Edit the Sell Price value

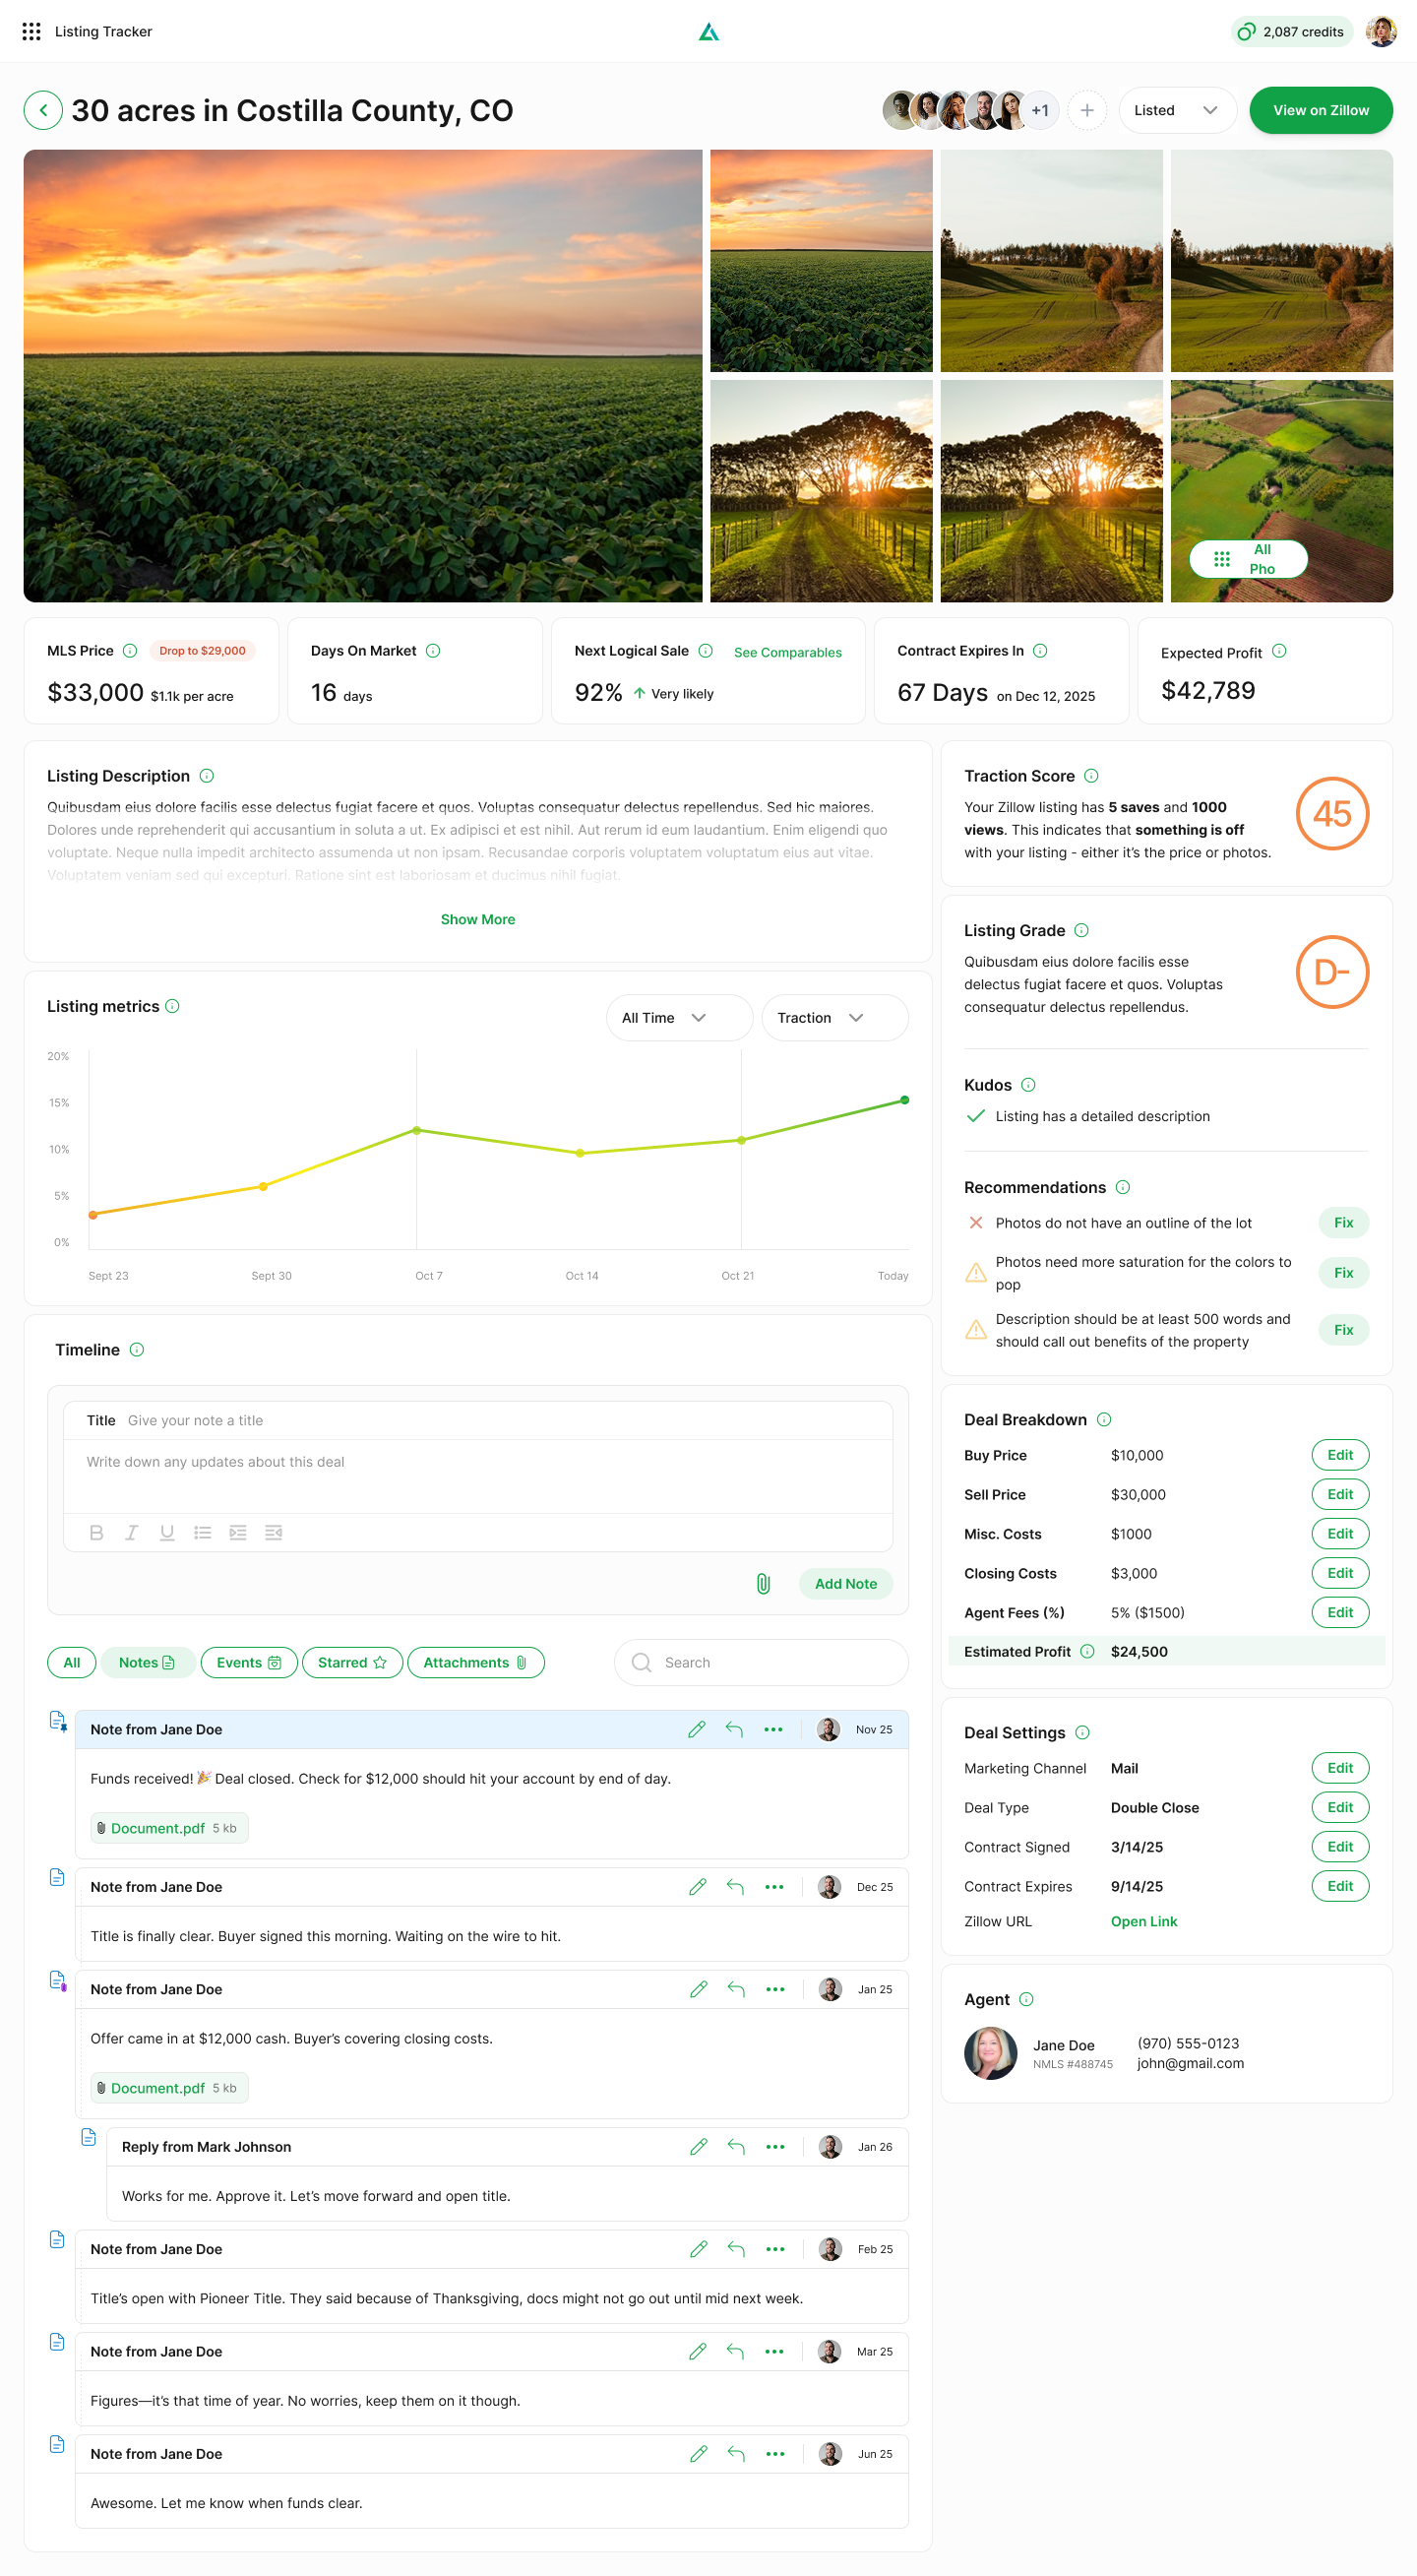[1340, 1495]
